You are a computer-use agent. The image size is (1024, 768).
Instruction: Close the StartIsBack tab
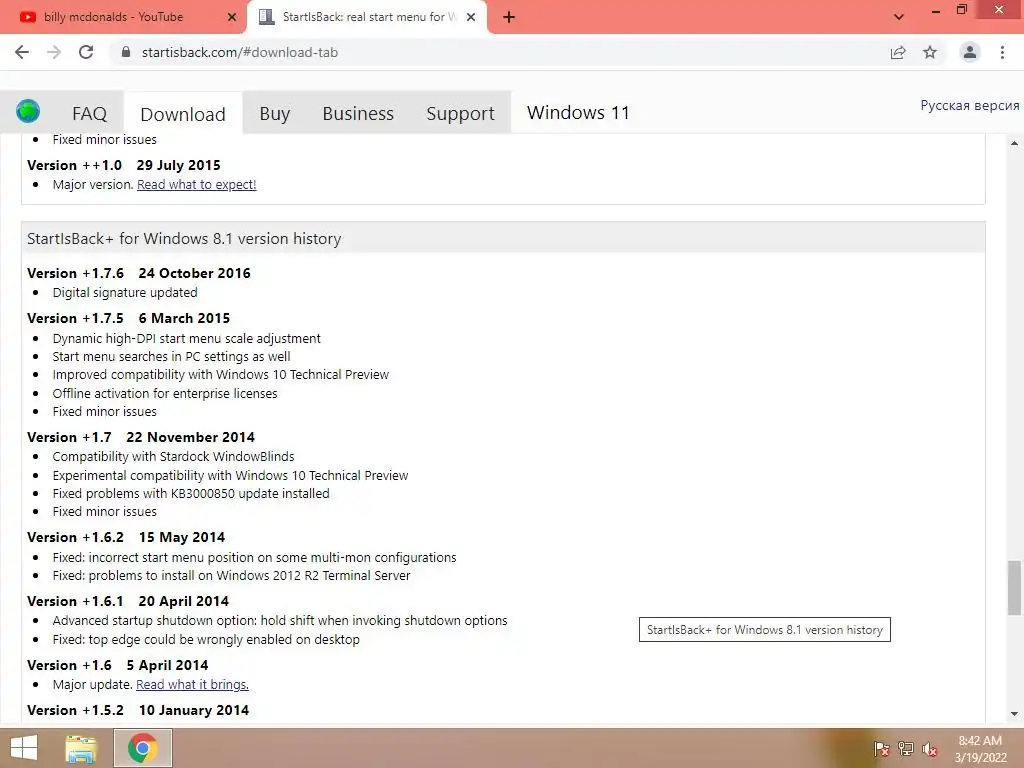click(x=471, y=17)
